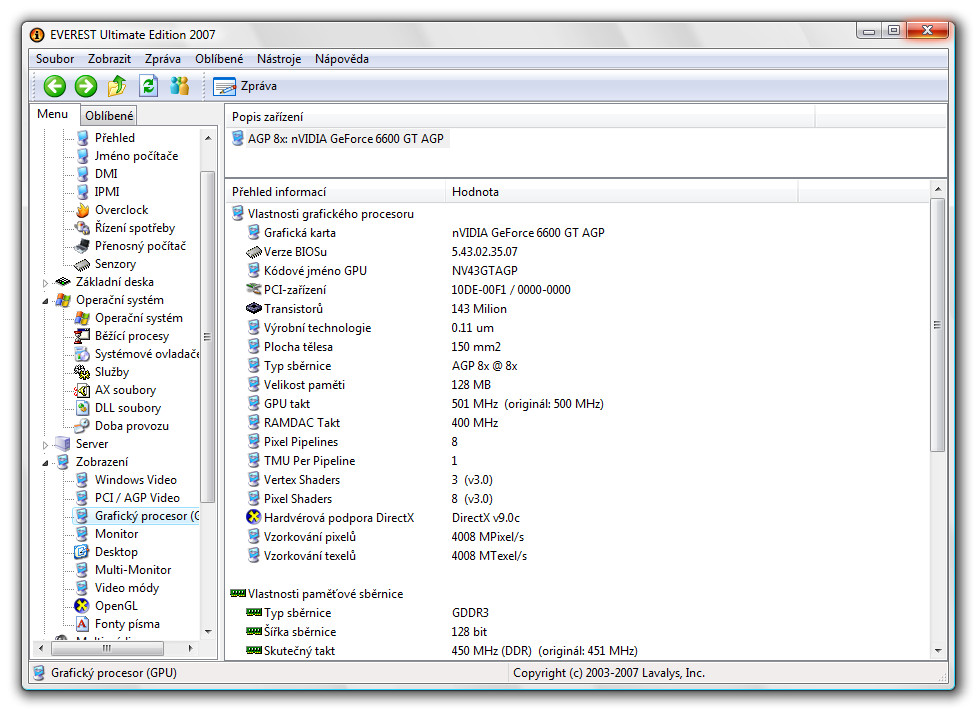Select Grafický procesor tree item
Viewport: 977px width, 711px height.
pos(146,517)
